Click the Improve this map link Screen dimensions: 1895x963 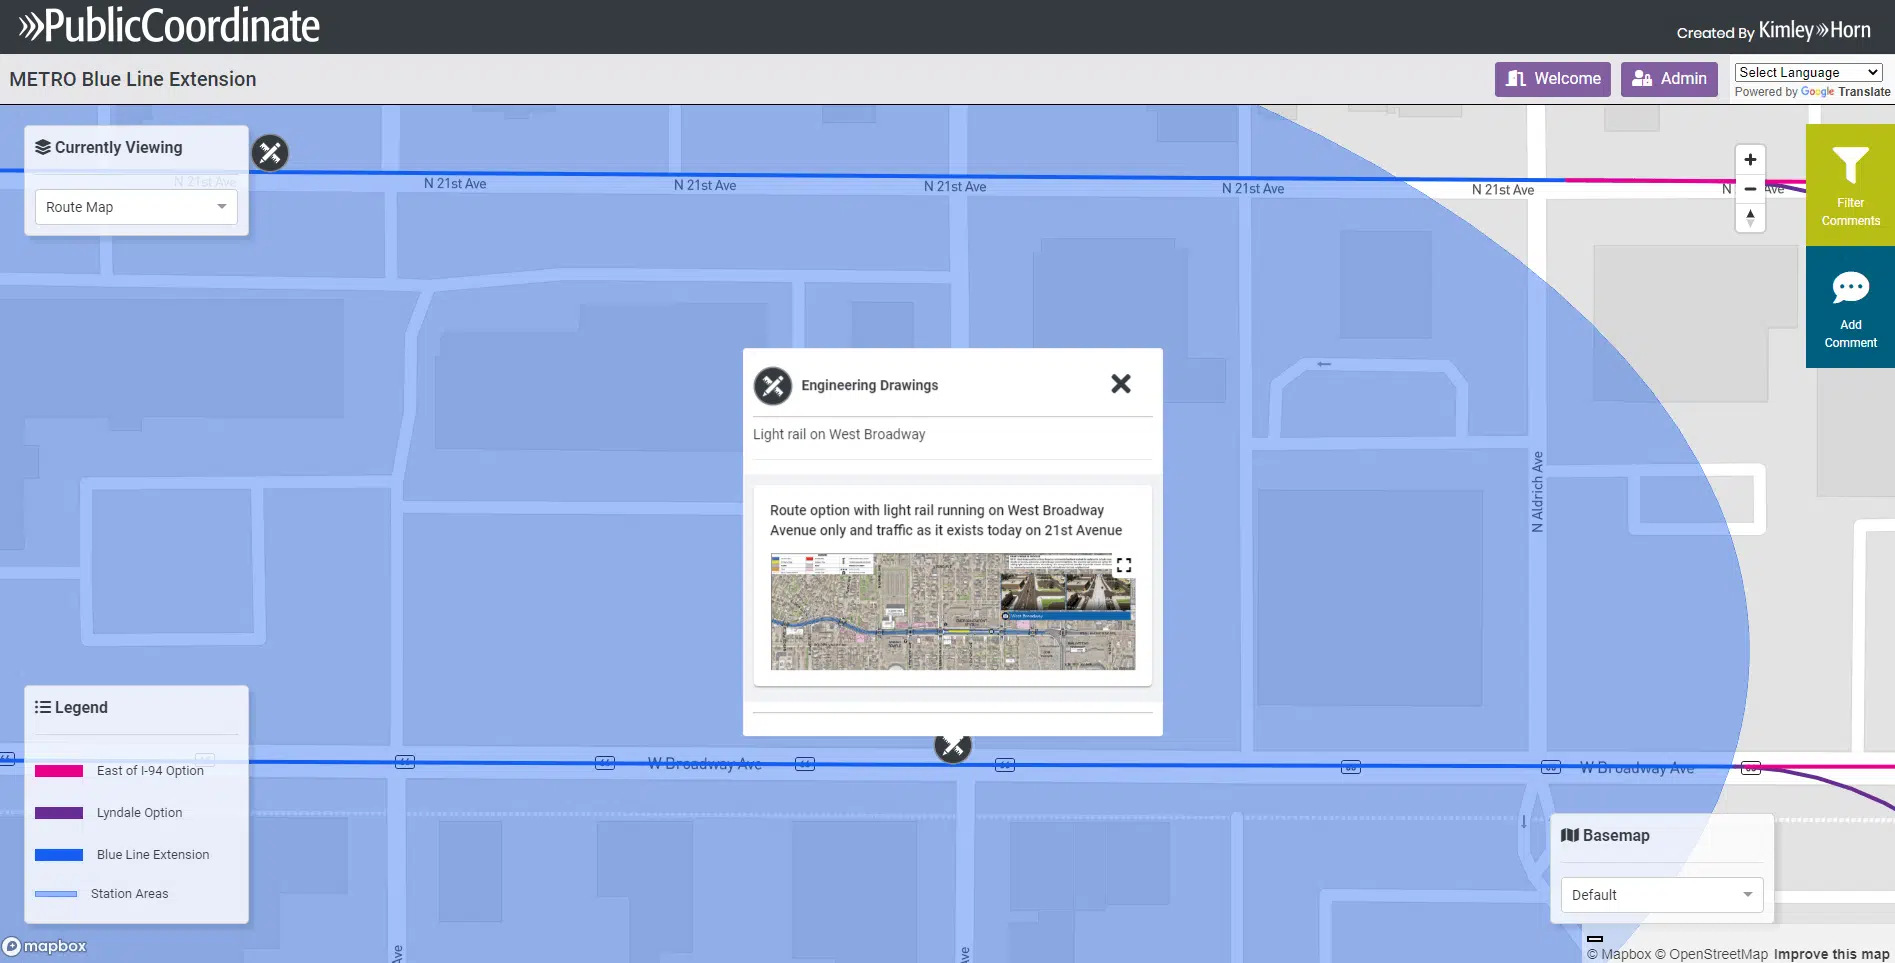[1831, 954]
